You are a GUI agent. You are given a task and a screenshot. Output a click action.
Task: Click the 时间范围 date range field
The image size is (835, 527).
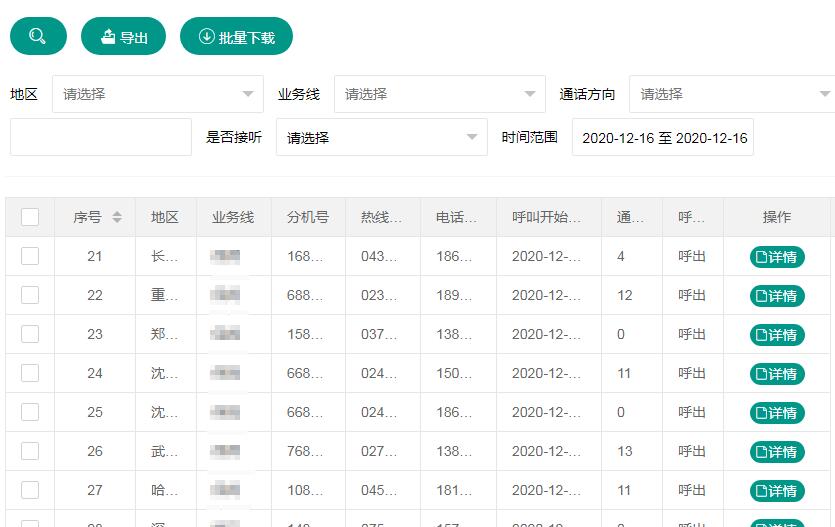[x=662, y=138]
